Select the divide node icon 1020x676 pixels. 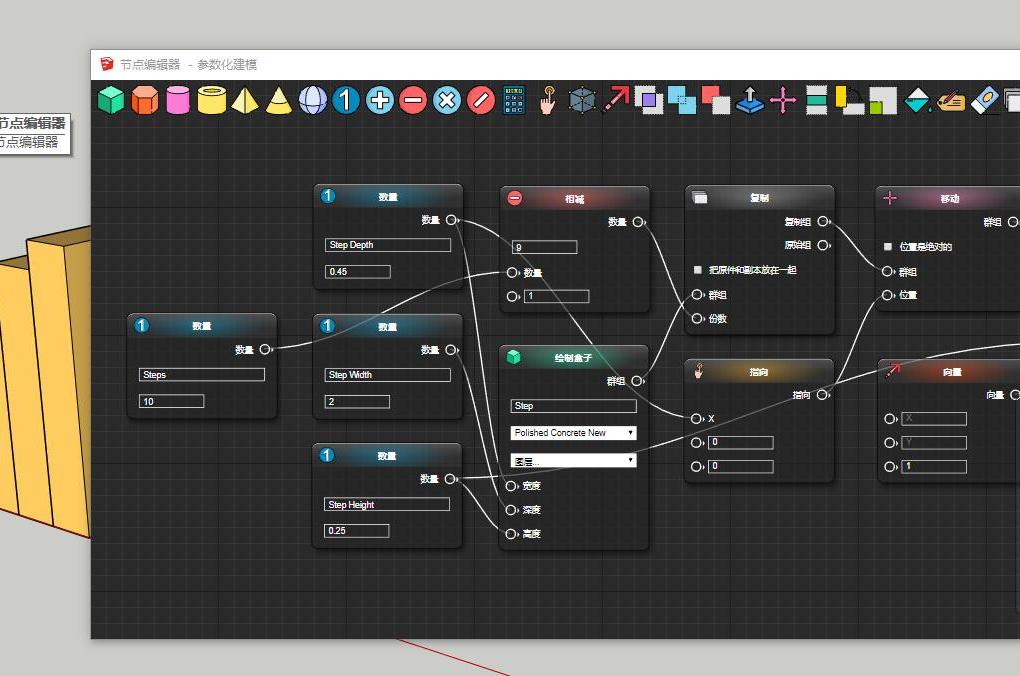coord(479,100)
